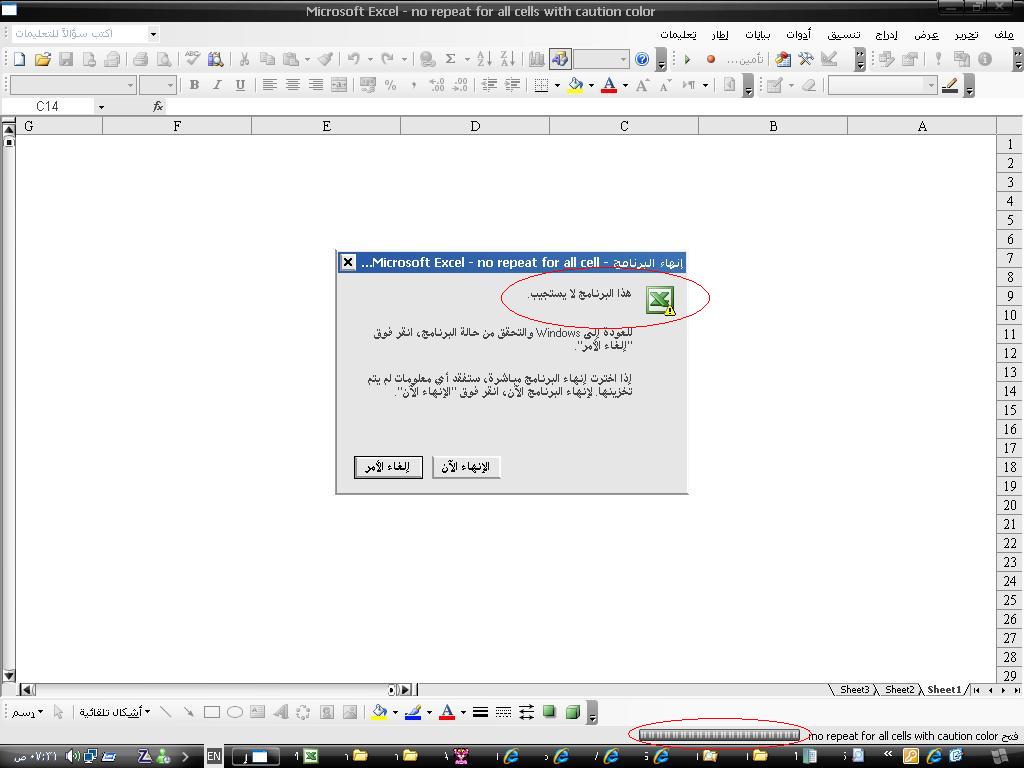Click the Line Style icon
The width and height of the screenshot is (1024, 768).
pyautogui.click(x=480, y=712)
